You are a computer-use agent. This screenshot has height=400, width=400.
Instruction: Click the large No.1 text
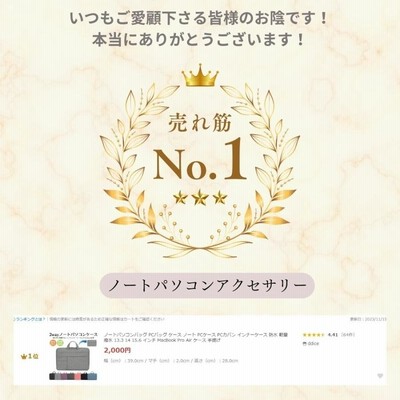[200, 161]
